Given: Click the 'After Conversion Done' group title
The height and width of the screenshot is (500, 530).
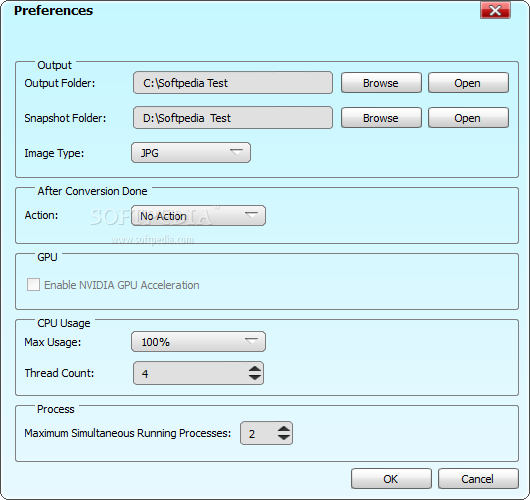Looking at the screenshot, I should pos(92,191).
